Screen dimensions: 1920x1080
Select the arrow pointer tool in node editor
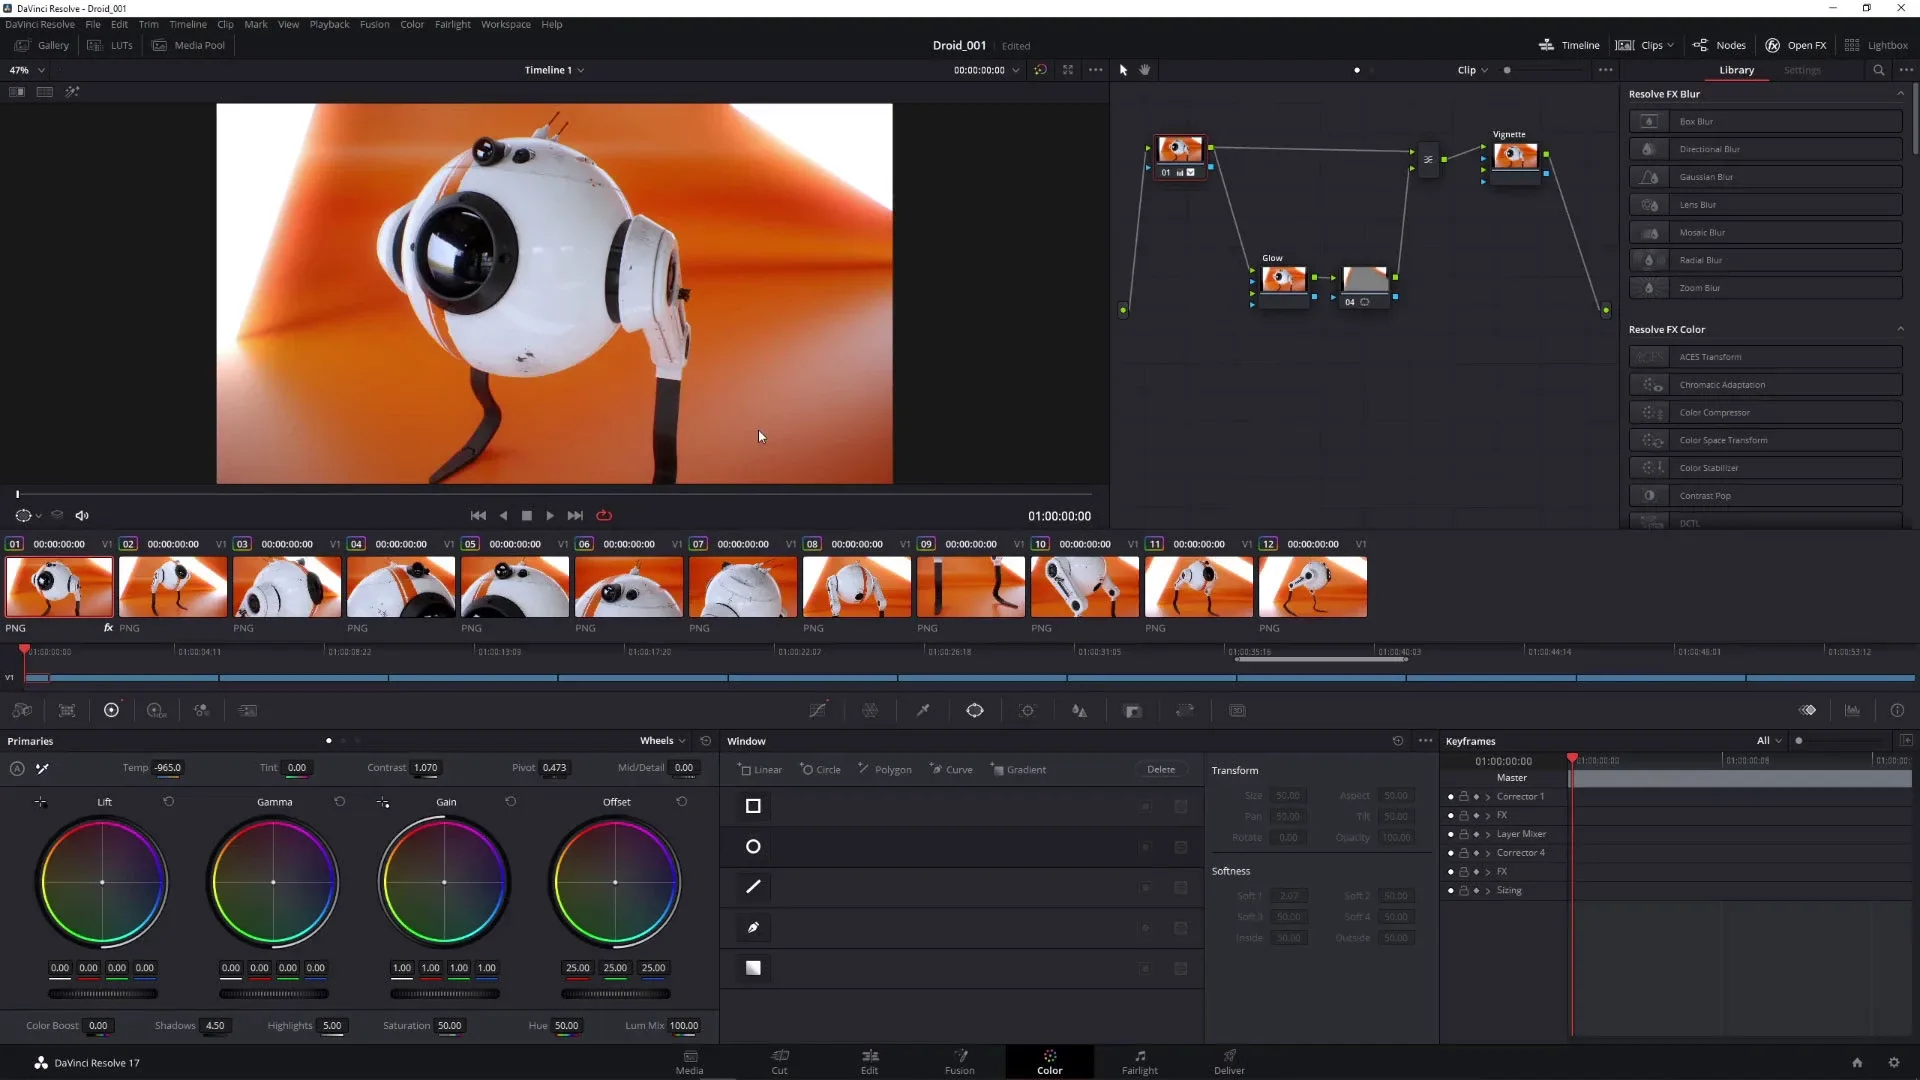(1123, 70)
